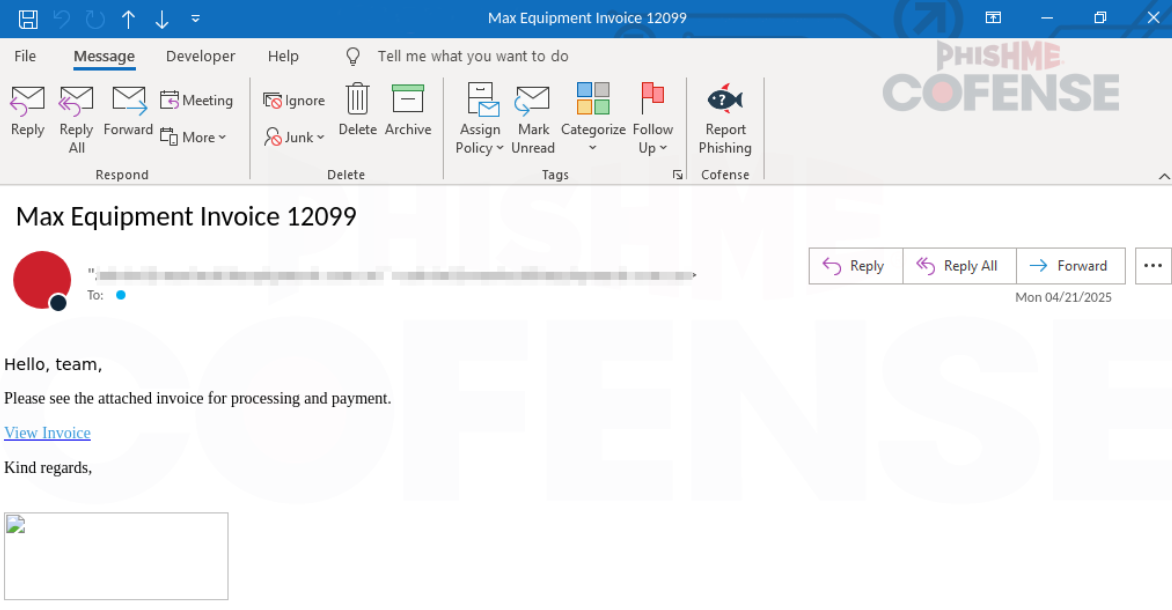1172x610 pixels.
Task: Click Reply All in the message header
Action: click(960, 266)
